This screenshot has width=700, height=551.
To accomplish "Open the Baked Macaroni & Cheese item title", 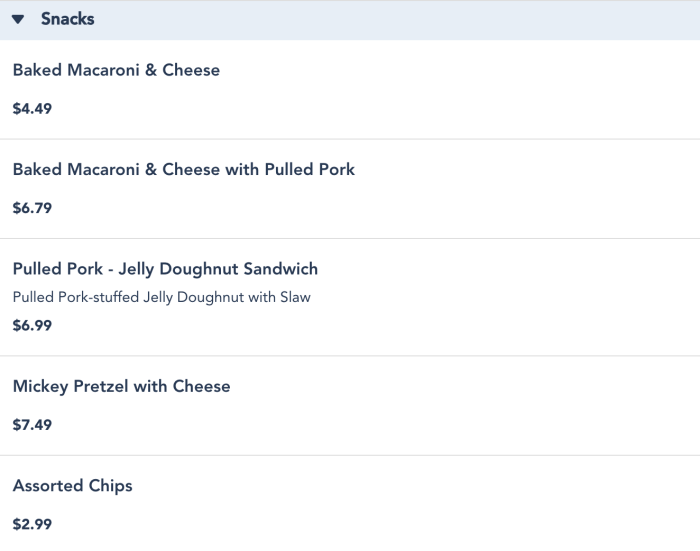I will [x=116, y=70].
